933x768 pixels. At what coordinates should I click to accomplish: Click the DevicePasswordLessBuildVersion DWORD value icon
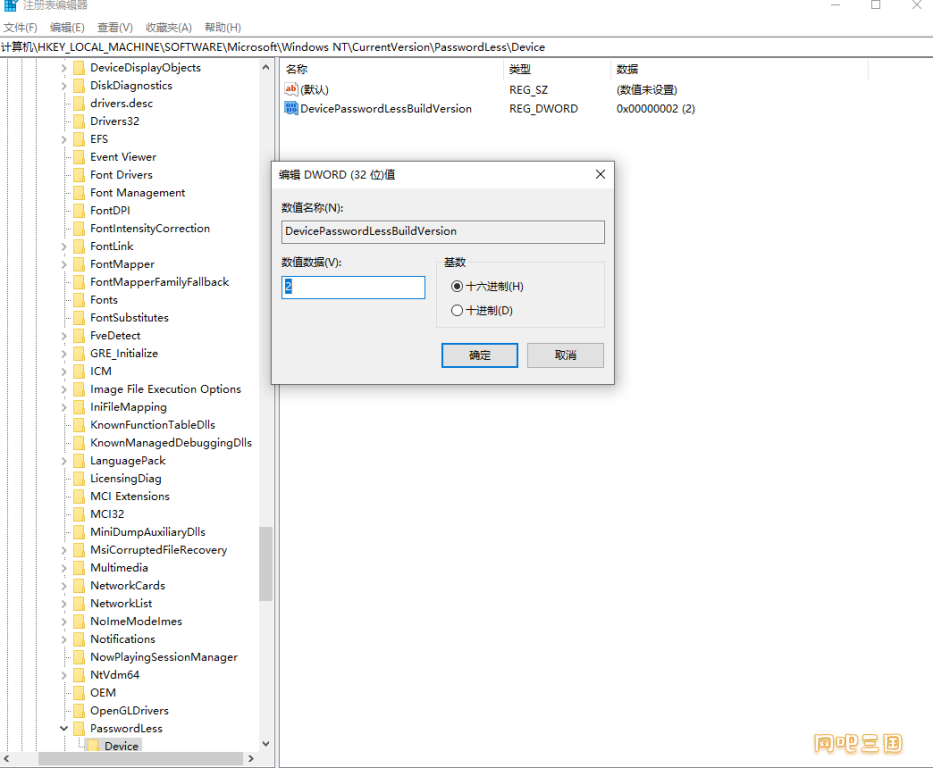(x=291, y=108)
